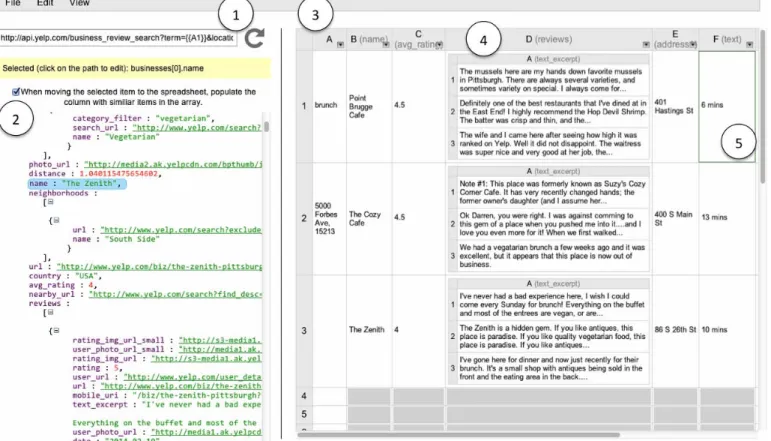Collapse the reviews array in JSON

click(x=50, y=312)
